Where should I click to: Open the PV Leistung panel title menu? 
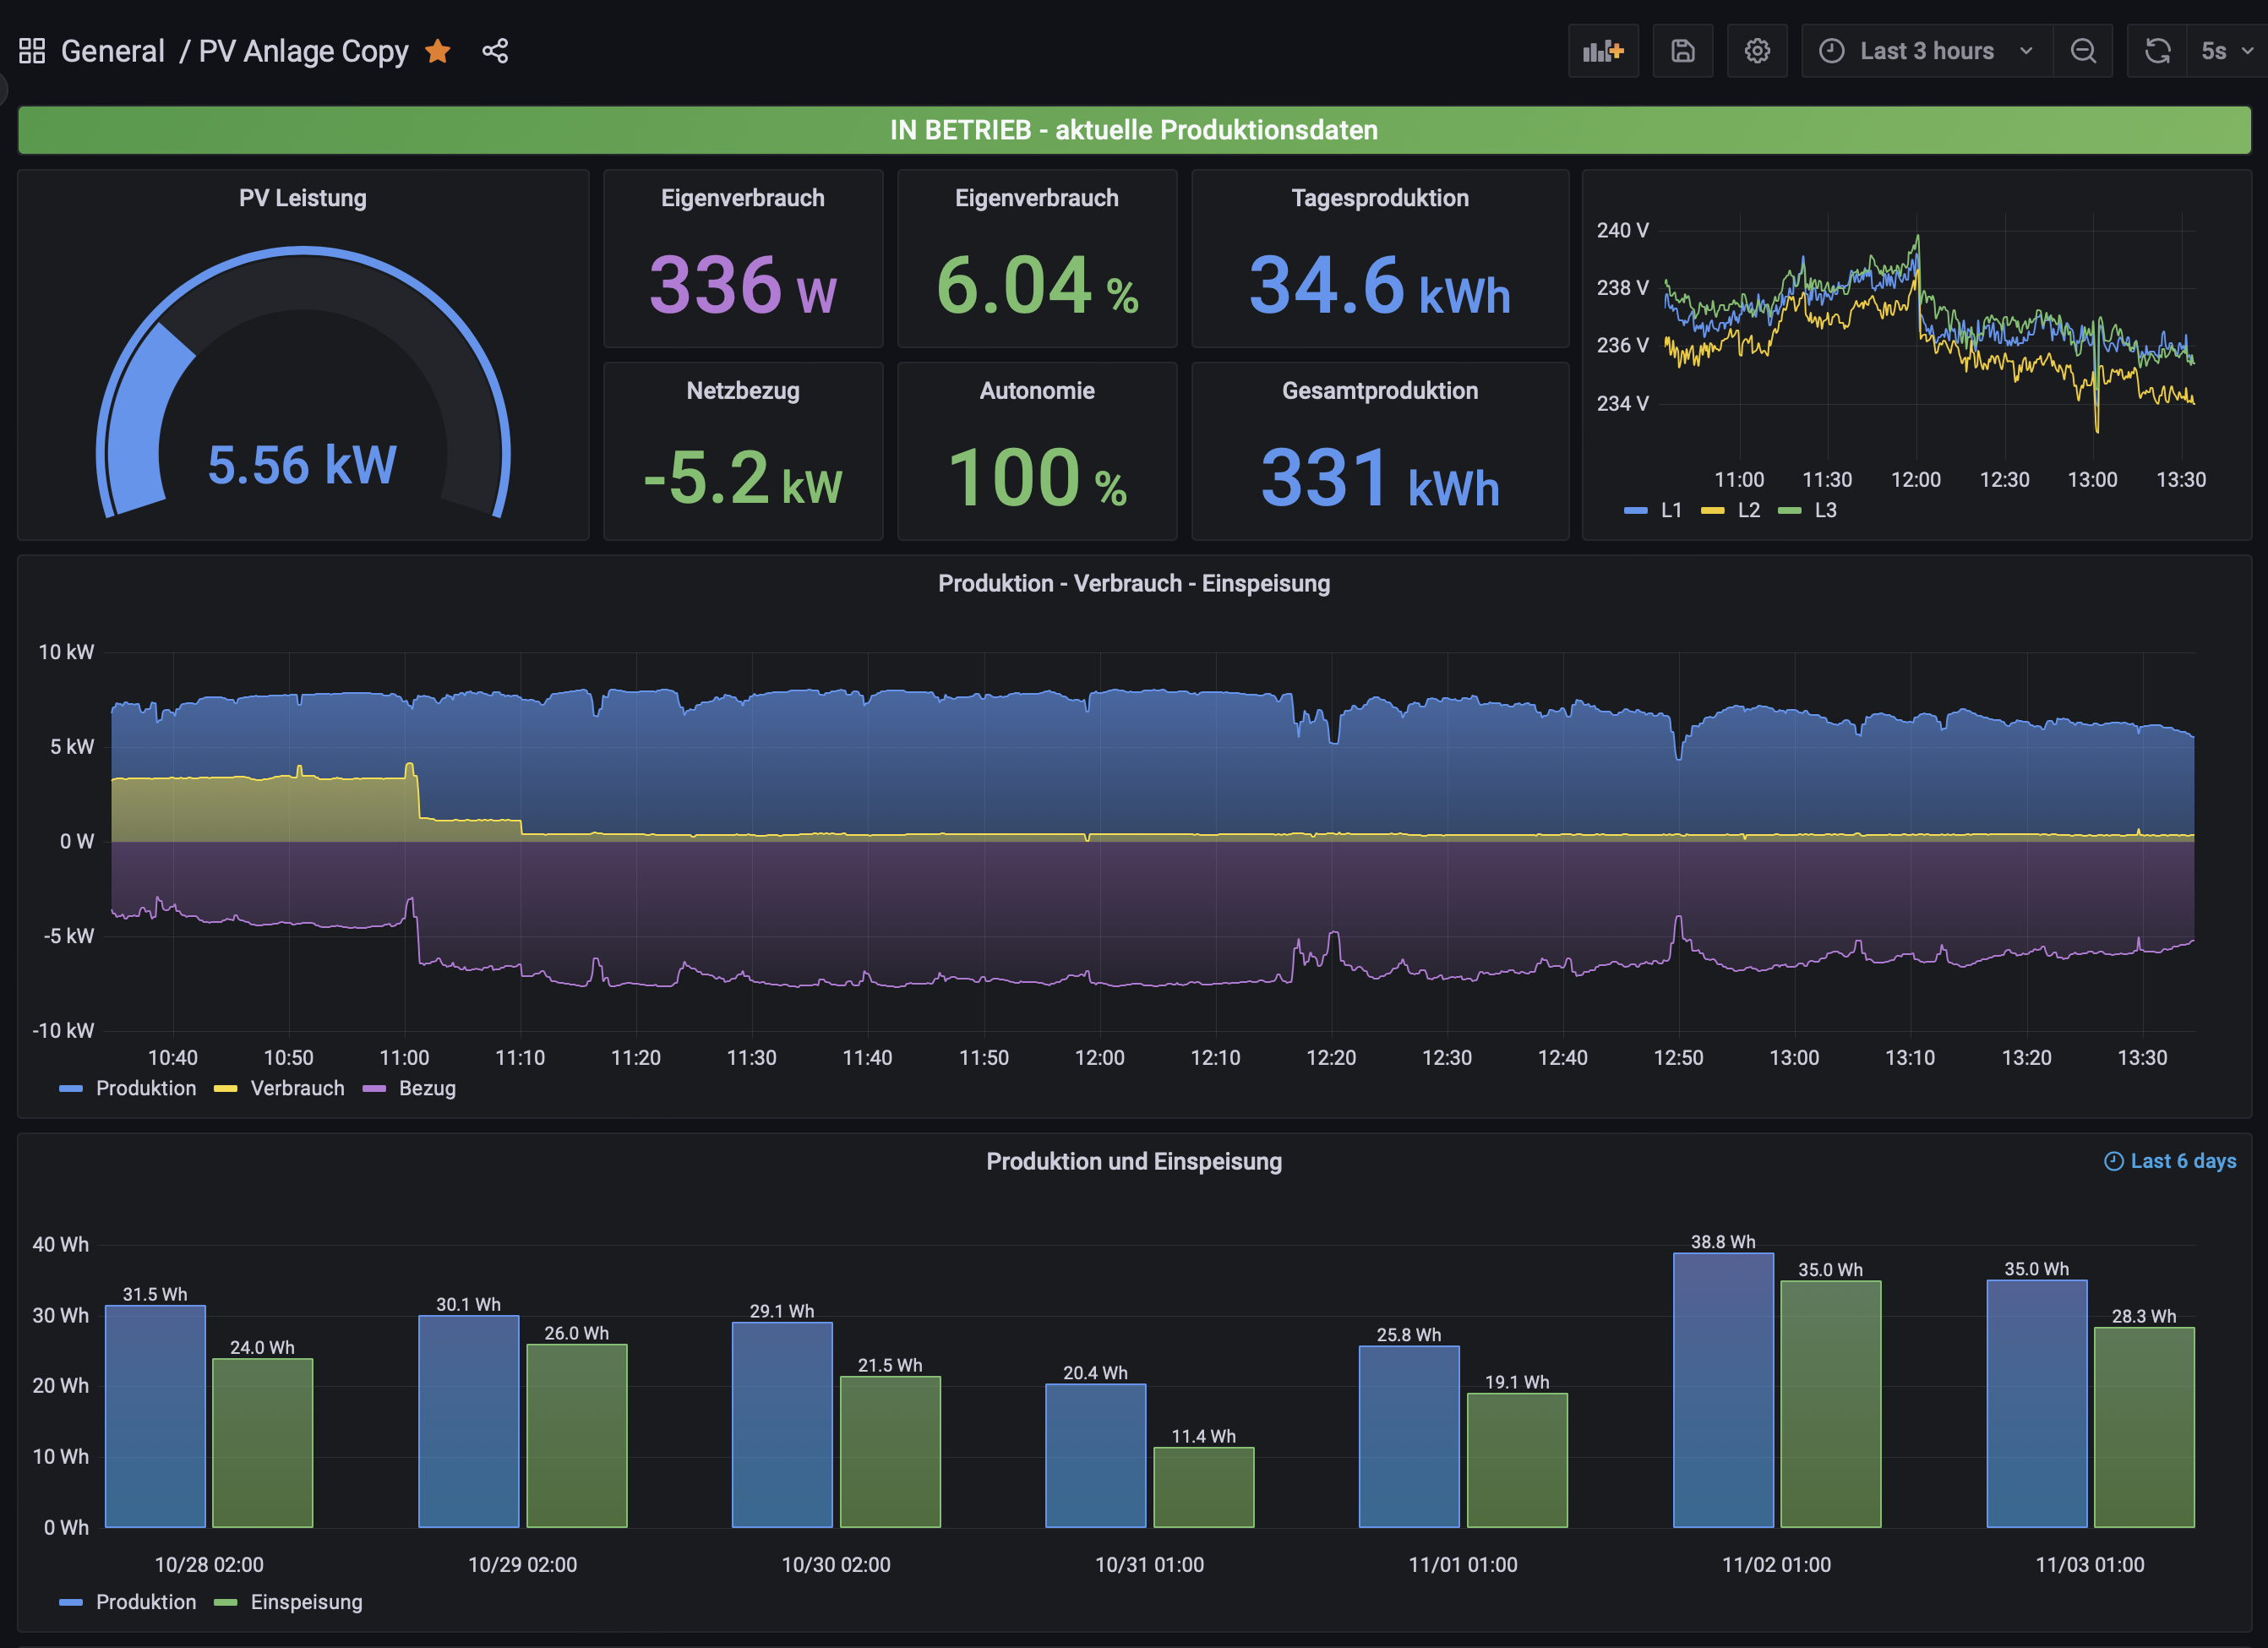(x=302, y=198)
